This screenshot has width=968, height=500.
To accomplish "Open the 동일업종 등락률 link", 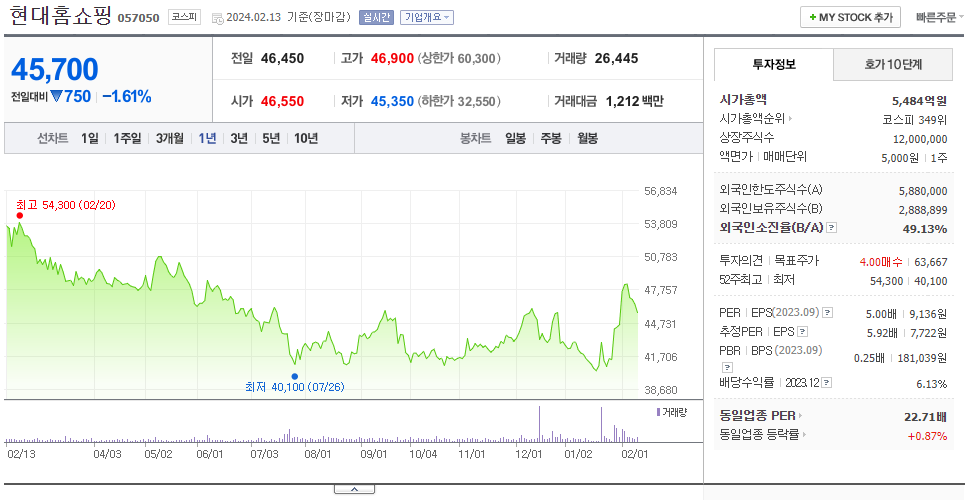I will tap(763, 435).
